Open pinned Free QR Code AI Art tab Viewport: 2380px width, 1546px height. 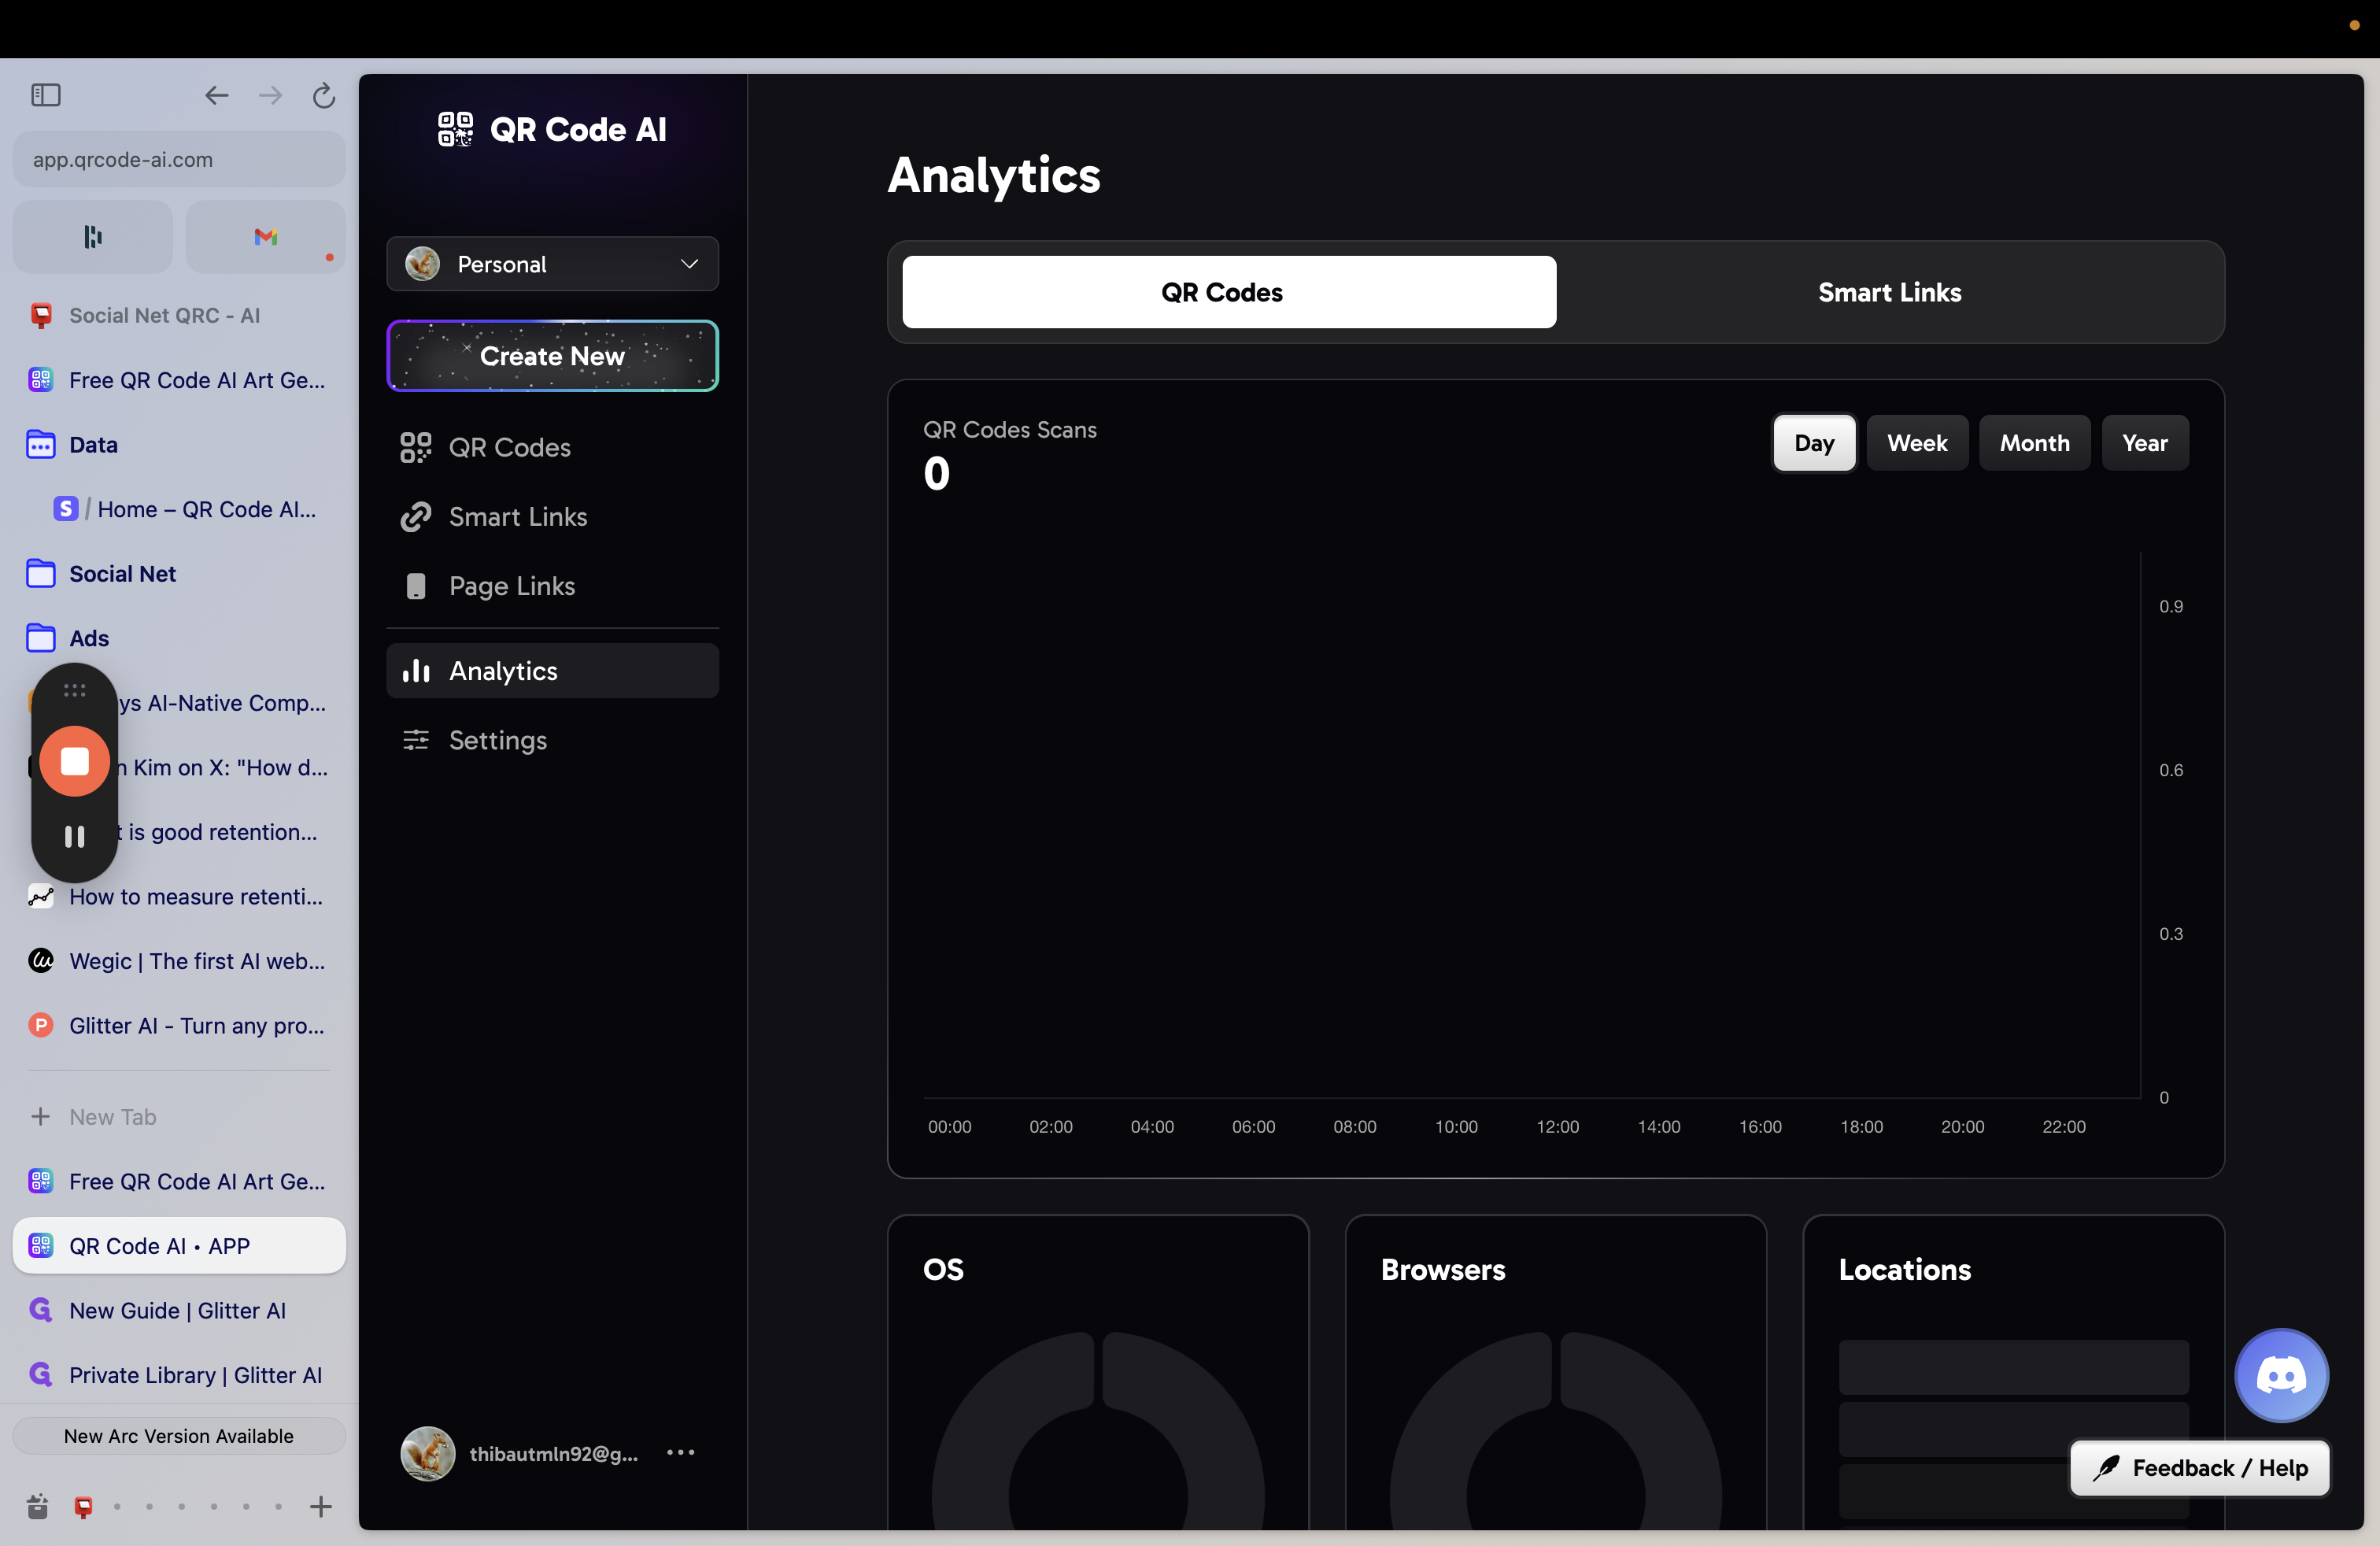[x=178, y=380]
